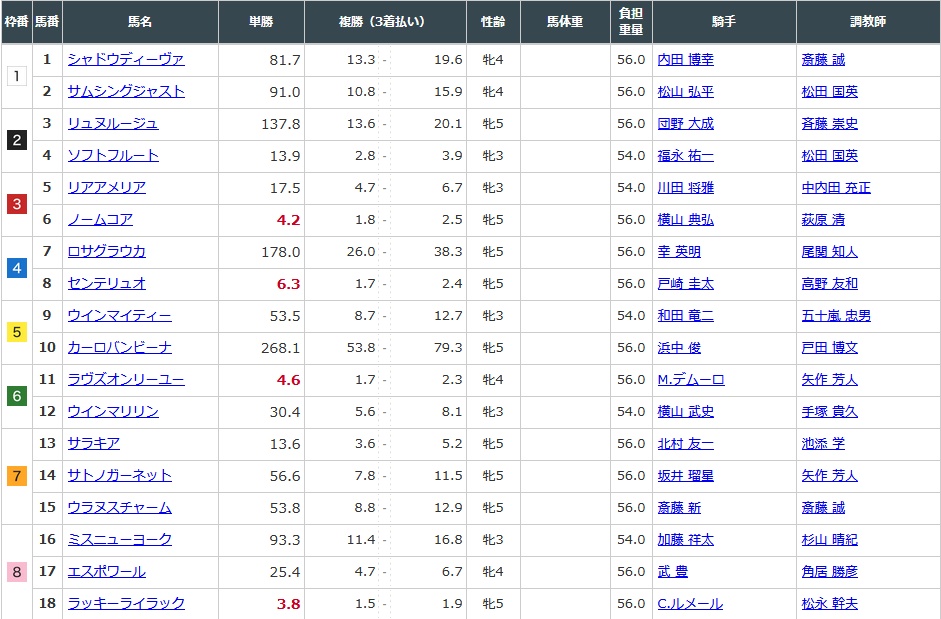Open jockey link 武 豊
This screenshot has width=941, height=619.
point(672,572)
